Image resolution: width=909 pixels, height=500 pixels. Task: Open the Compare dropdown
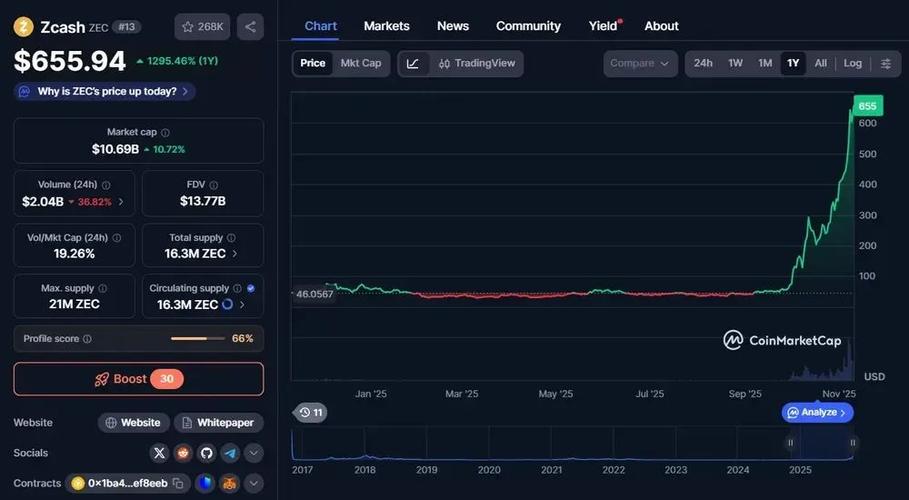click(640, 63)
